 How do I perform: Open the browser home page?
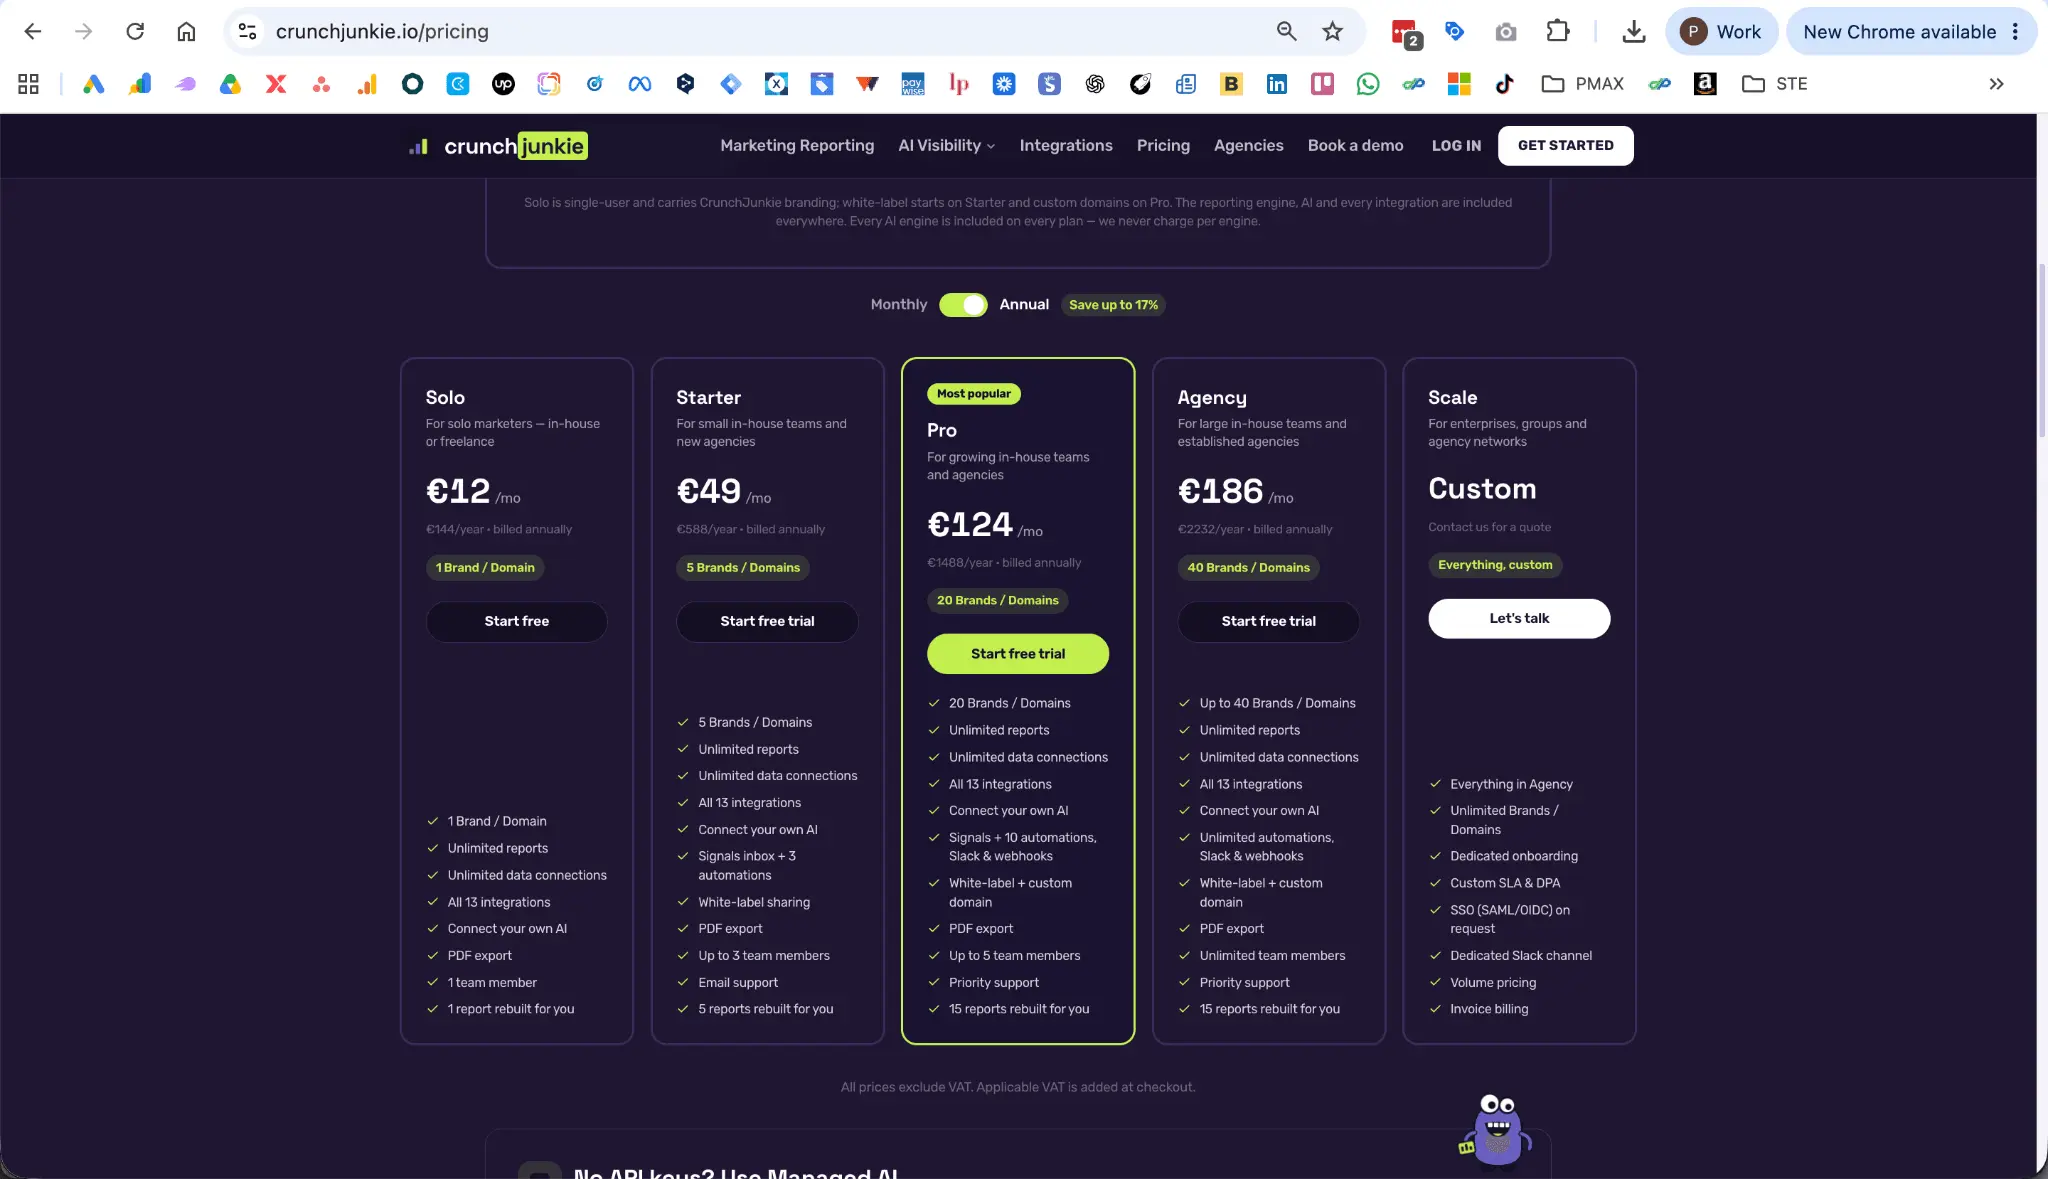186,31
